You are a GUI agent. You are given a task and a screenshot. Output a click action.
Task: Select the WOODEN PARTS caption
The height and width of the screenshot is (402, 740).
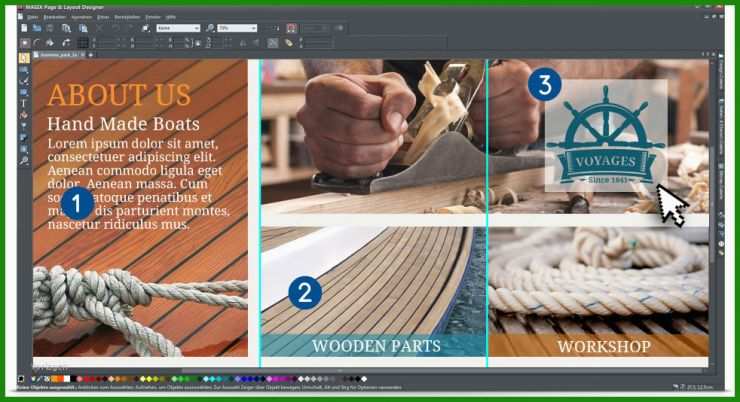click(376, 346)
